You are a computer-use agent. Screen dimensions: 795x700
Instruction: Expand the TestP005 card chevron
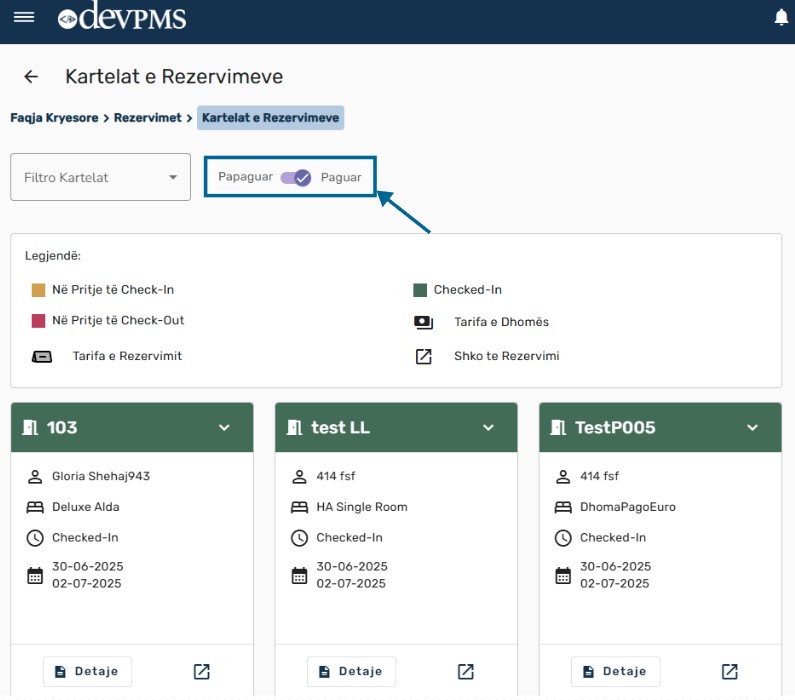tap(753, 428)
